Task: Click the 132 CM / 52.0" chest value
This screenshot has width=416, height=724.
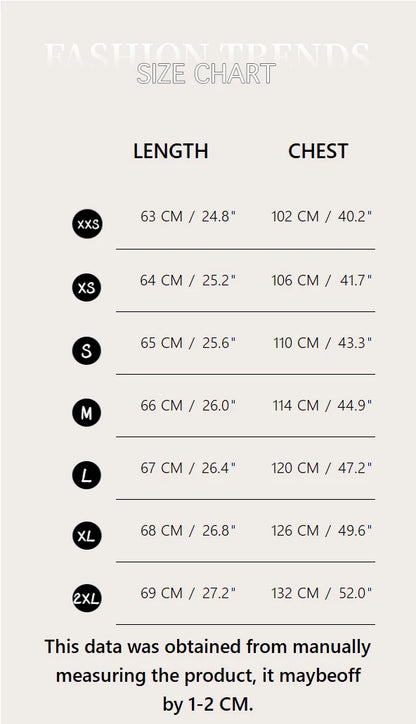Action: [321, 593]
